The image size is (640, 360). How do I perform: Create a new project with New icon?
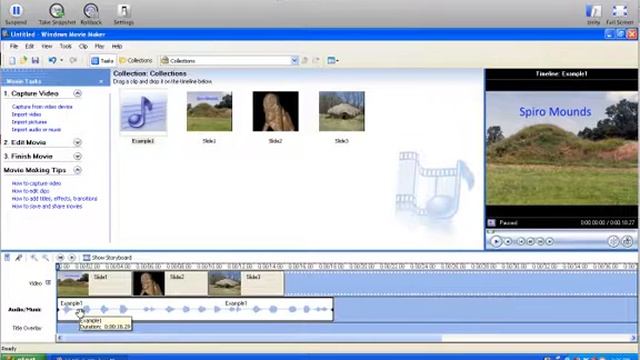coord(12,60)
